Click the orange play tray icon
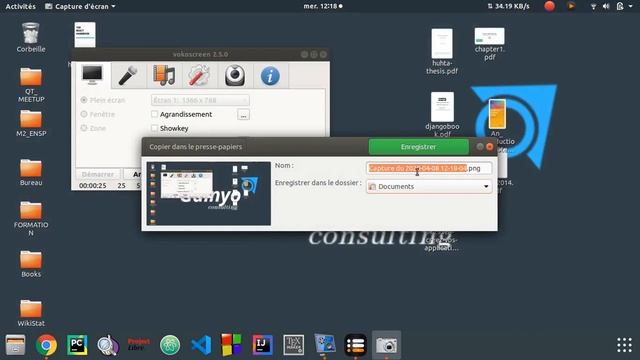640x360 pixels. point(571,6)
